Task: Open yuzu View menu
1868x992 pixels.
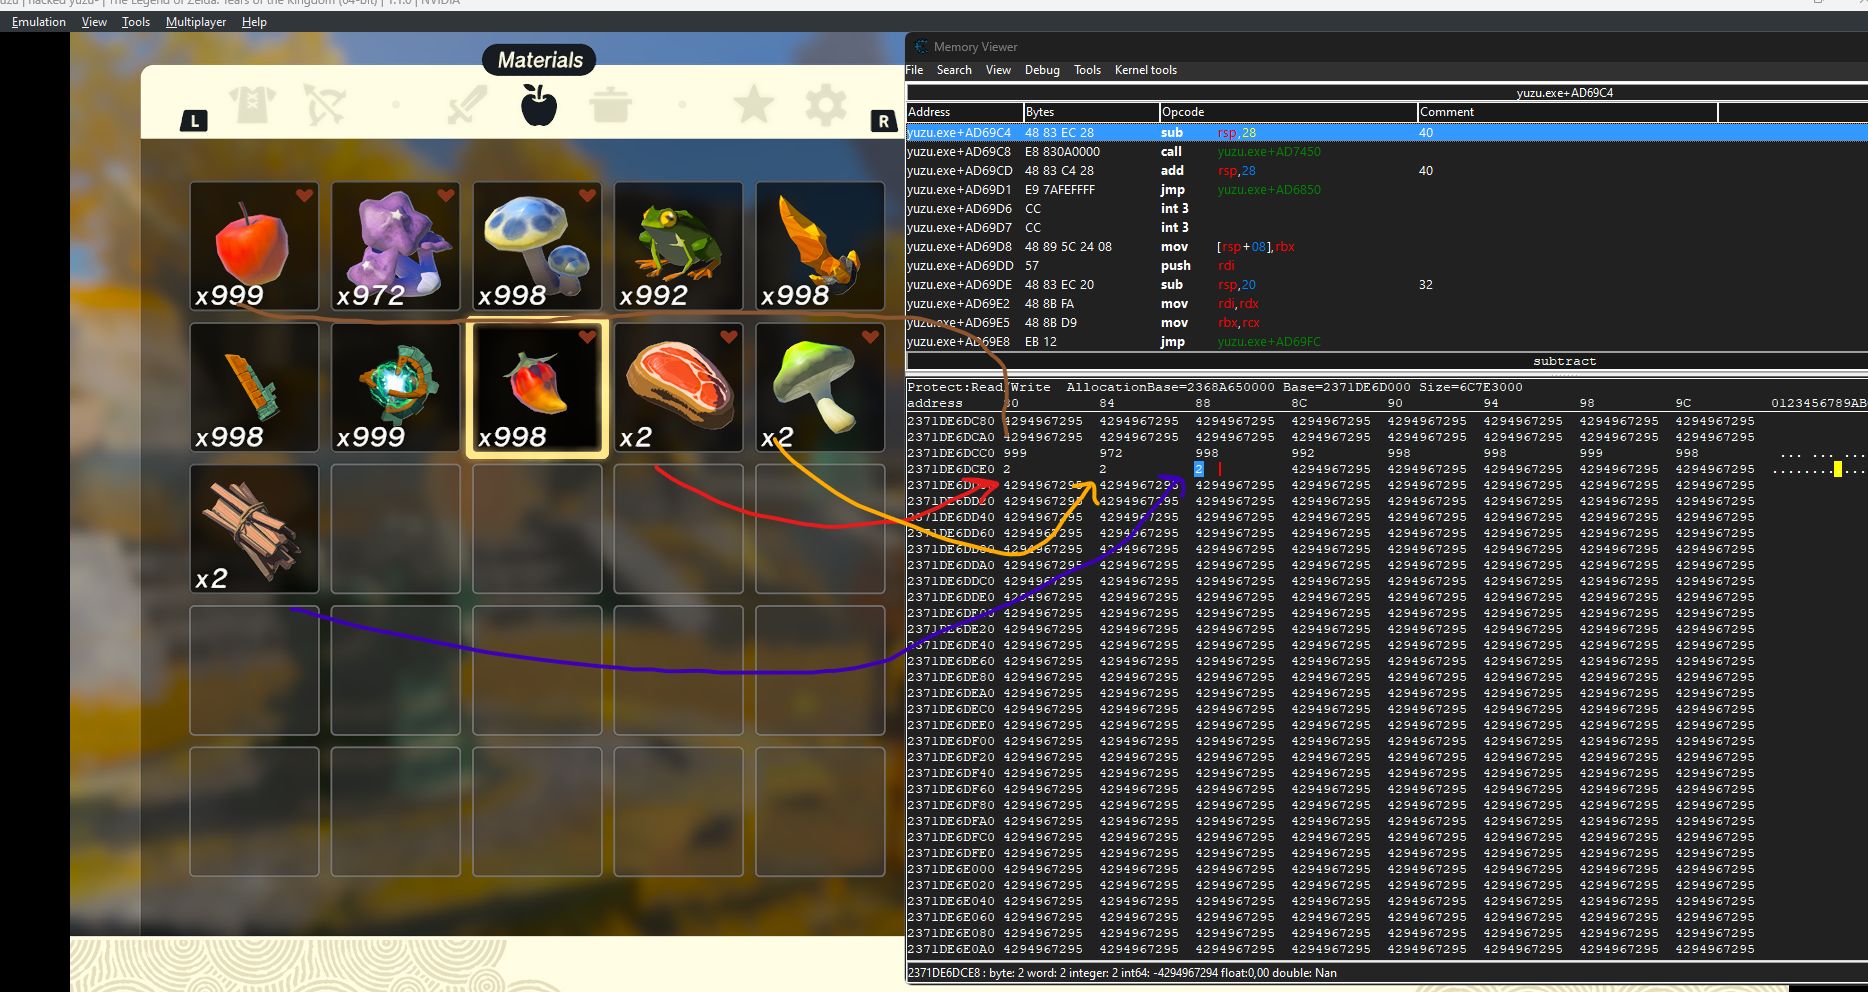Action: point(94,22)
